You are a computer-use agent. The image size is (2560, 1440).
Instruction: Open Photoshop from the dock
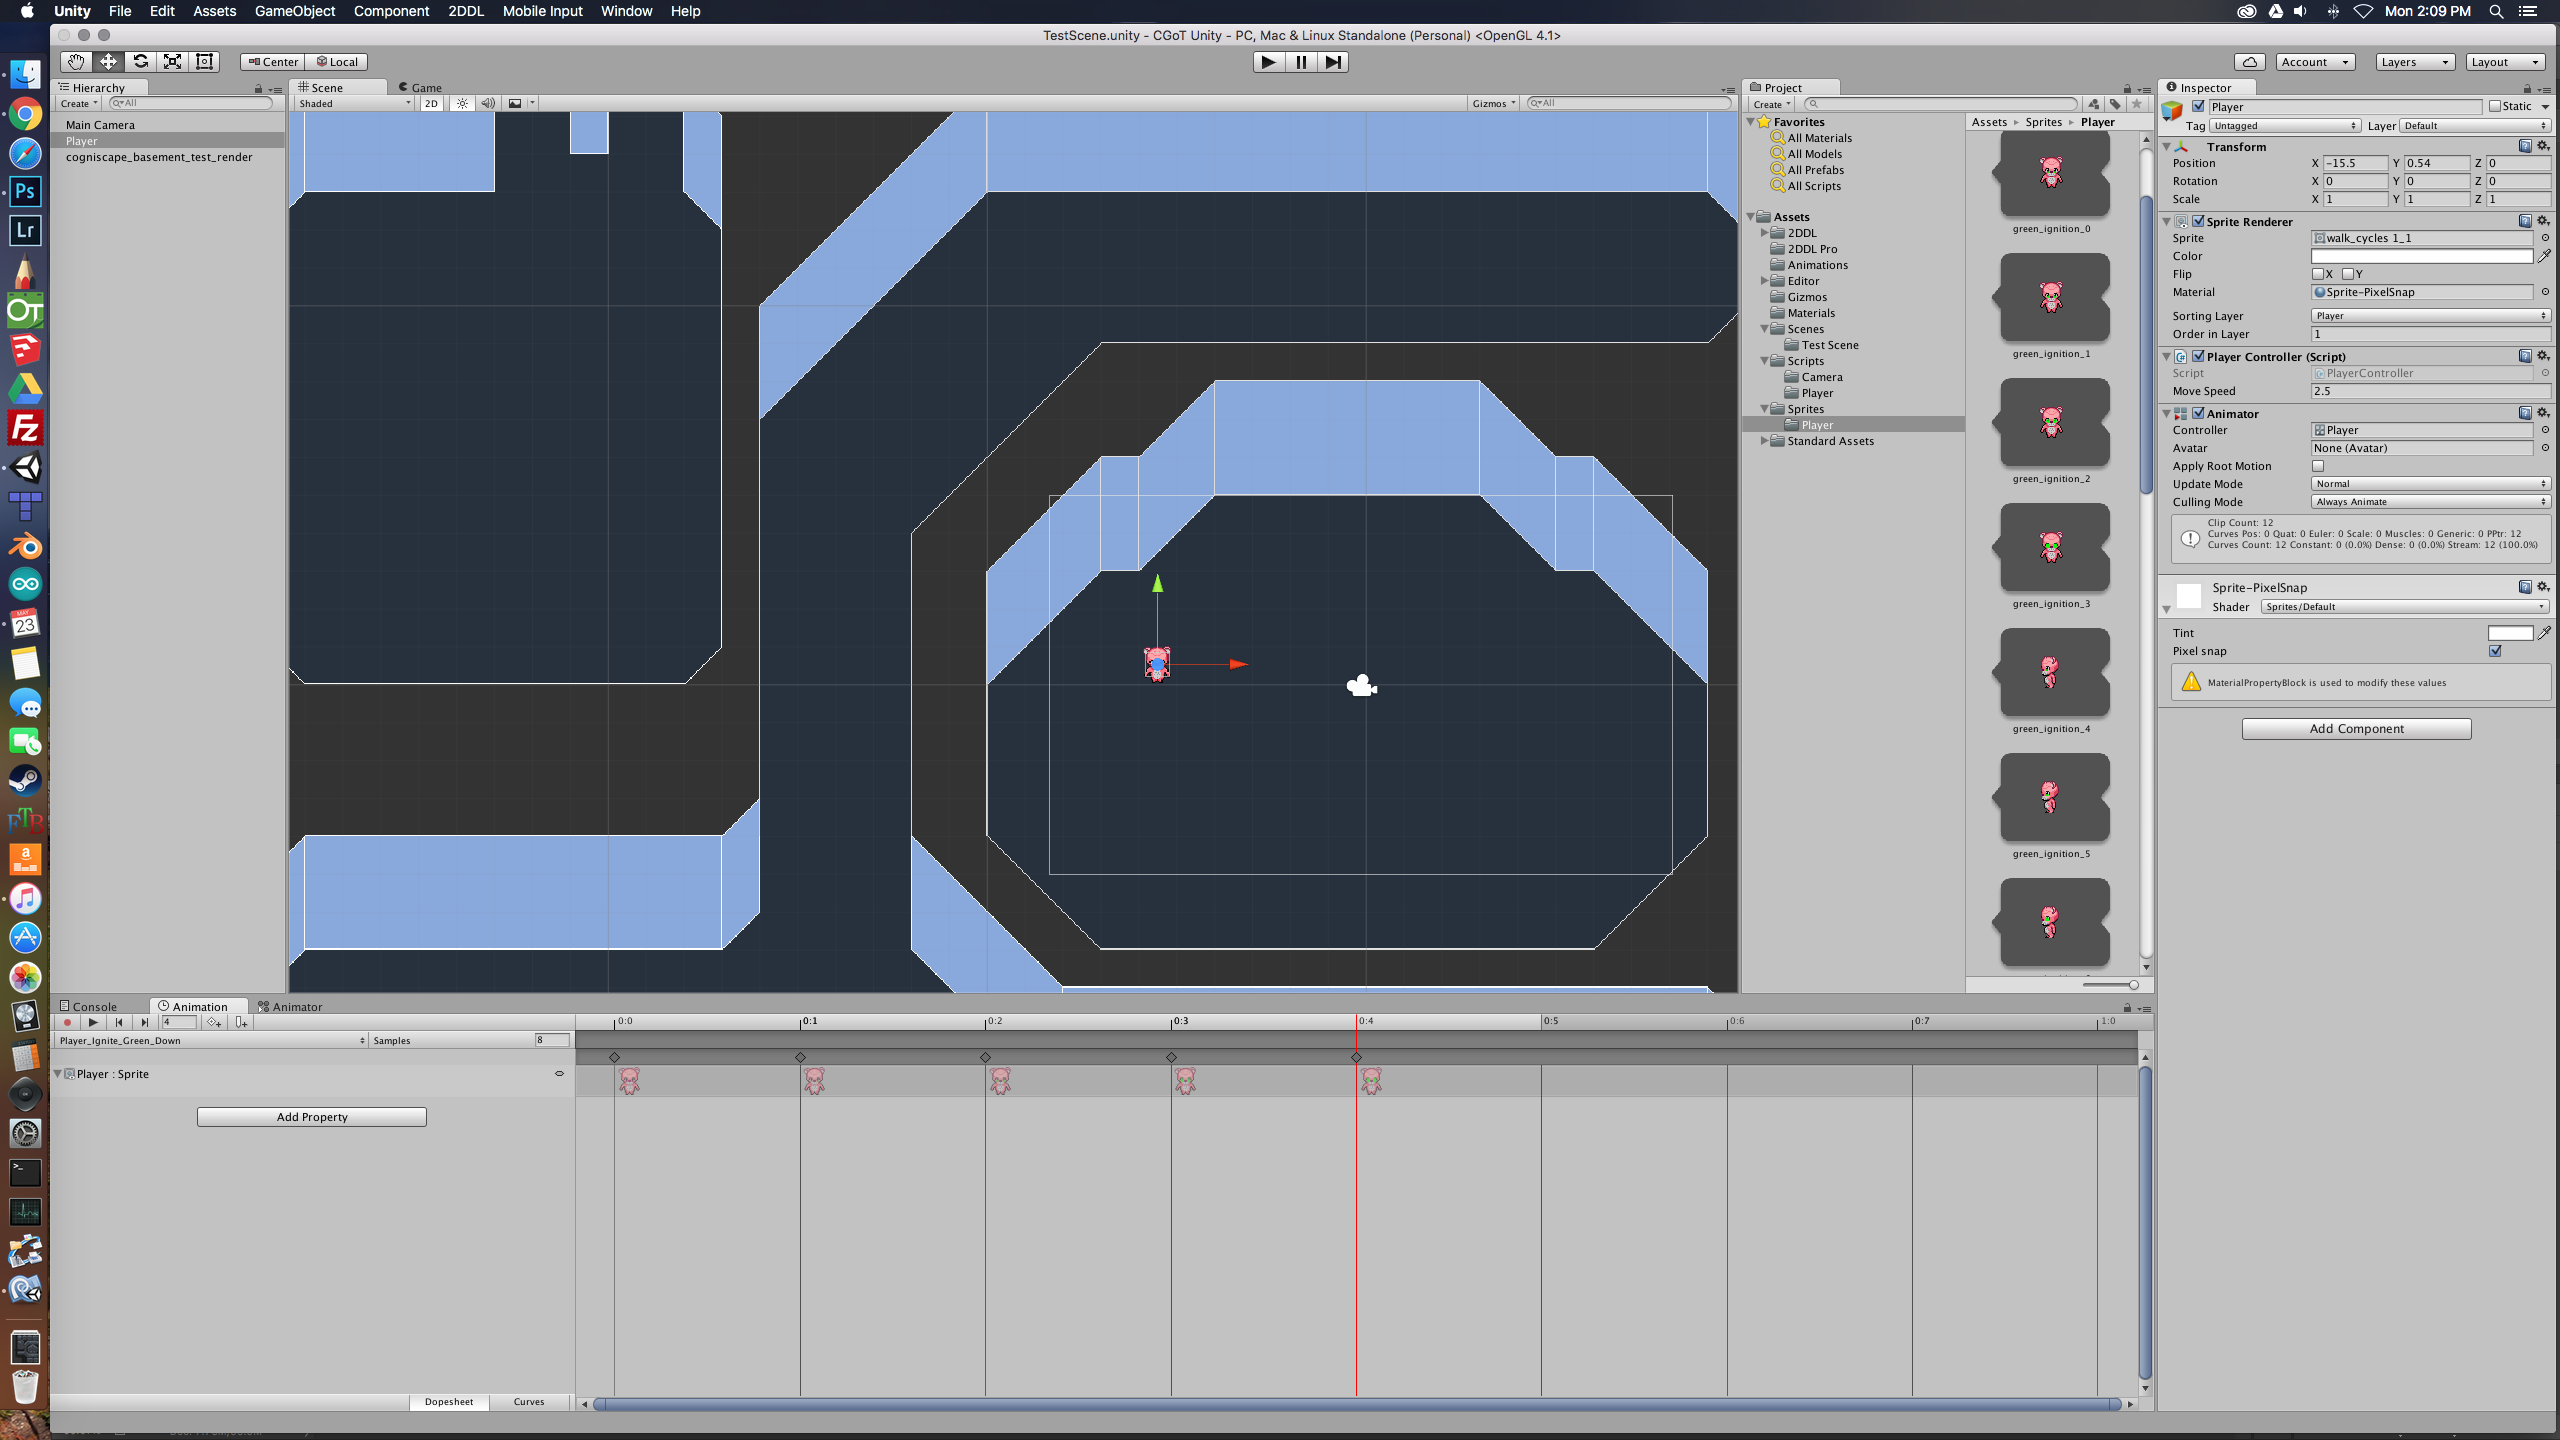pos(25,191)
